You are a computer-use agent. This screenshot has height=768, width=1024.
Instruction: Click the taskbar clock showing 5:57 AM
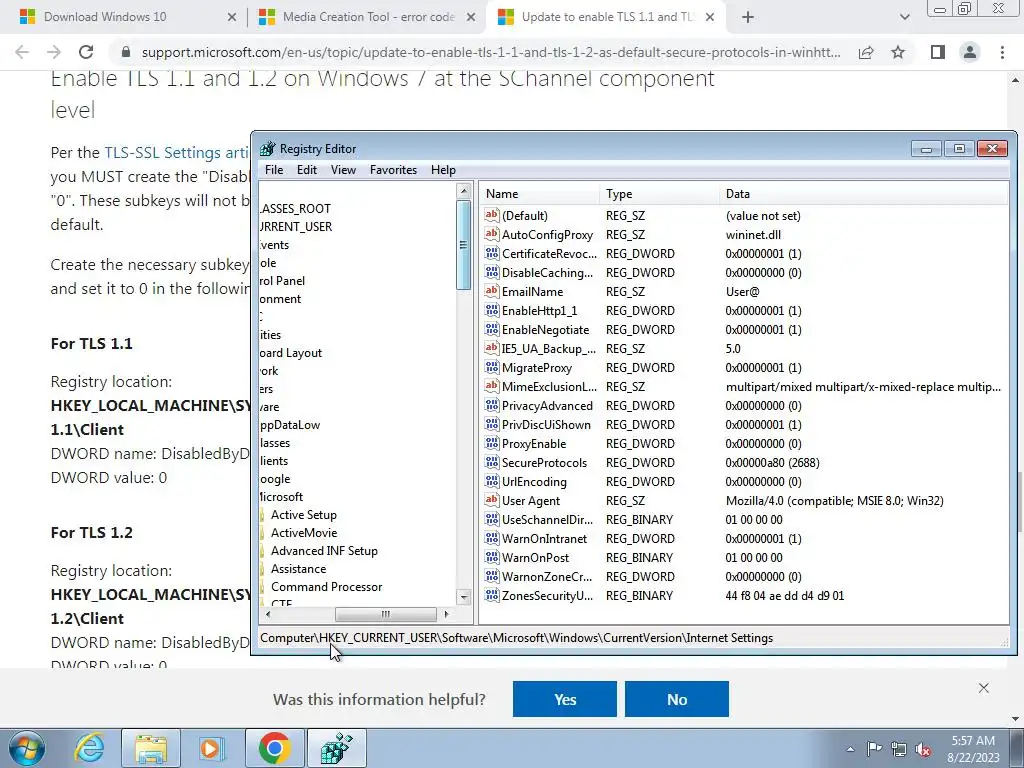tap(973, 749)
